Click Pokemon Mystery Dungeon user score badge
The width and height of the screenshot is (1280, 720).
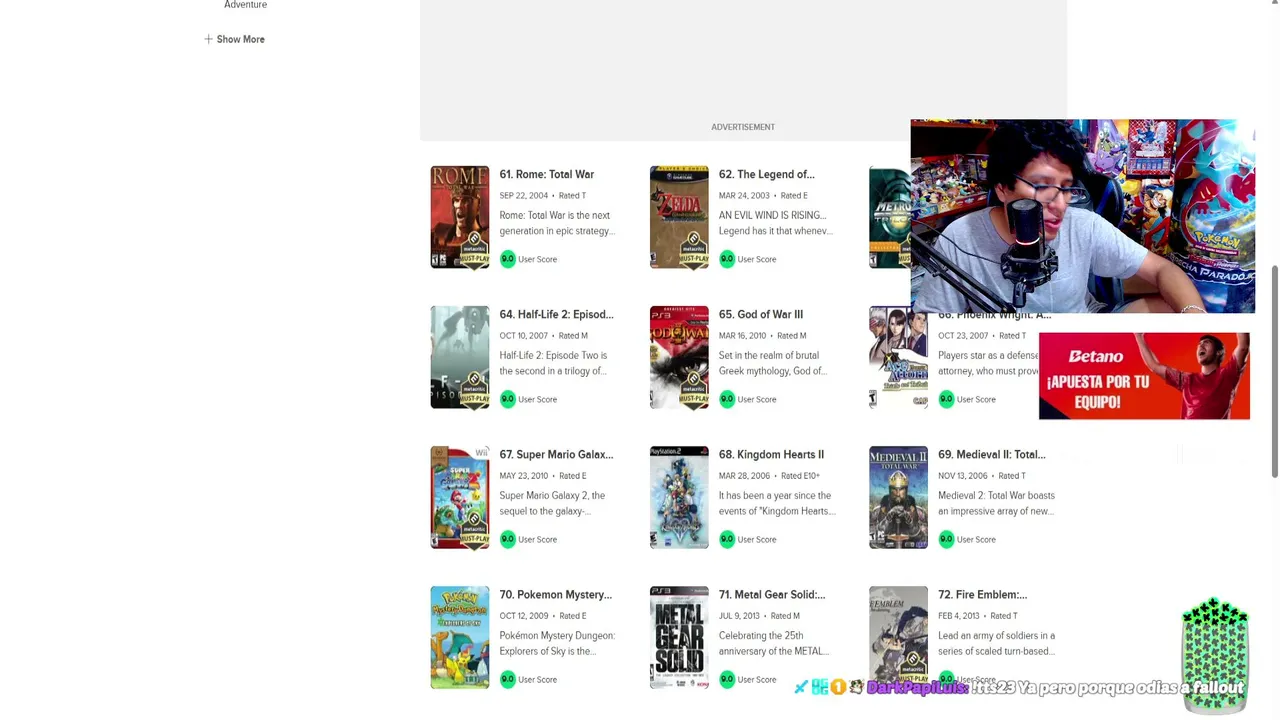pyautogui.click(x=507, y=679)
